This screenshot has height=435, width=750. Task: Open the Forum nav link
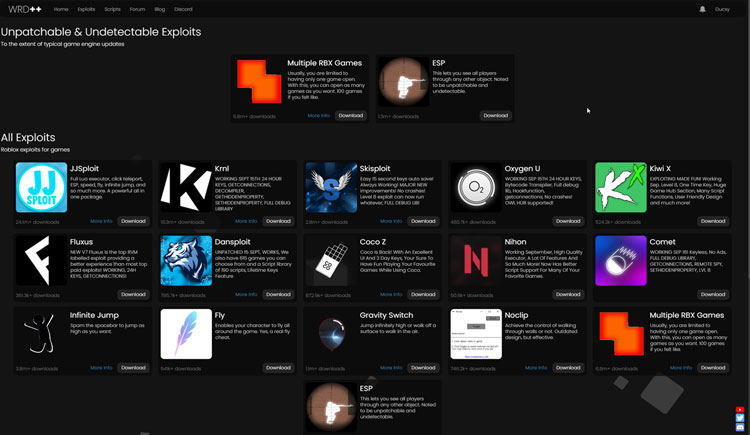click(x=137, y=8)
